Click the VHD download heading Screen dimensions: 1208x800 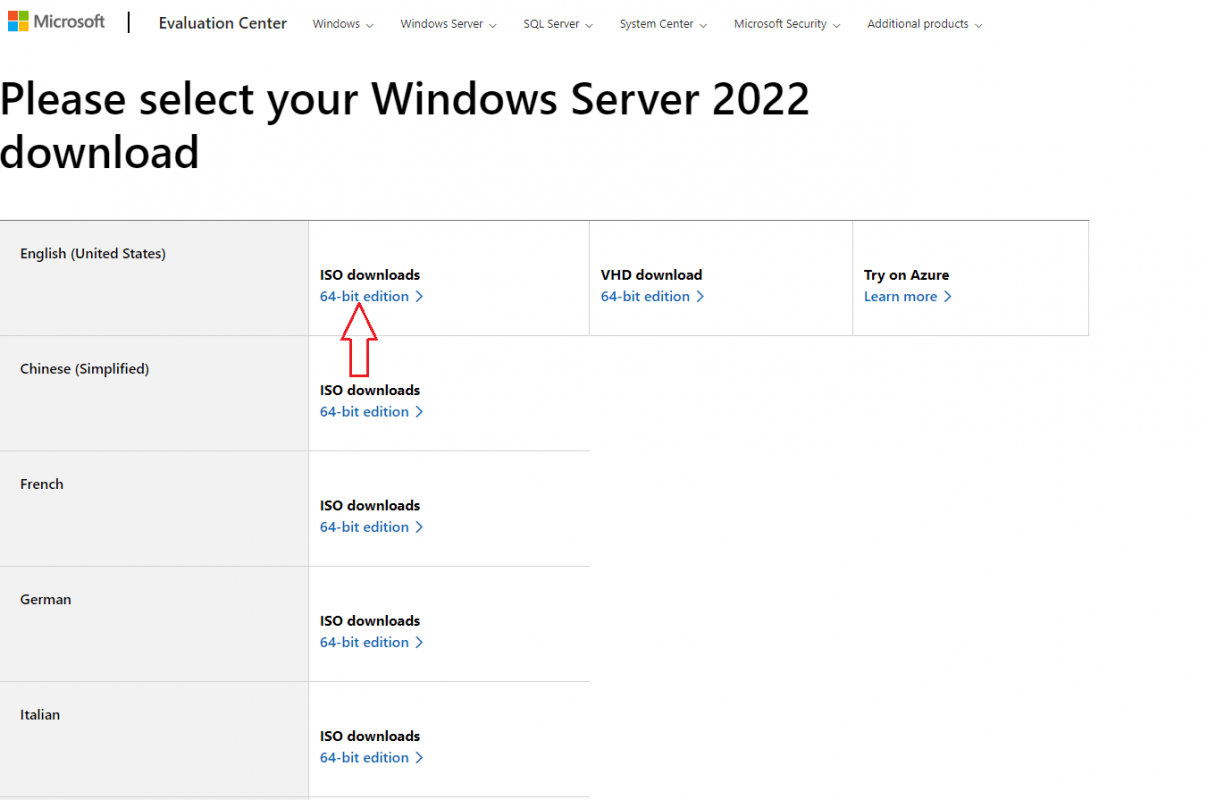click(652, 275)
